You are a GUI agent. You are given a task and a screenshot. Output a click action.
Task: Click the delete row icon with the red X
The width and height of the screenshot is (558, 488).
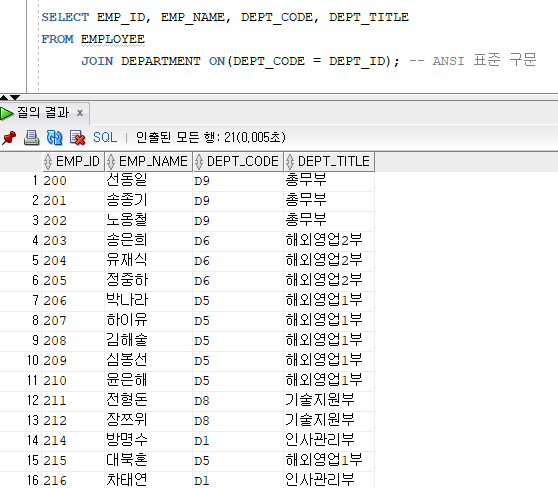coord(77,138)
